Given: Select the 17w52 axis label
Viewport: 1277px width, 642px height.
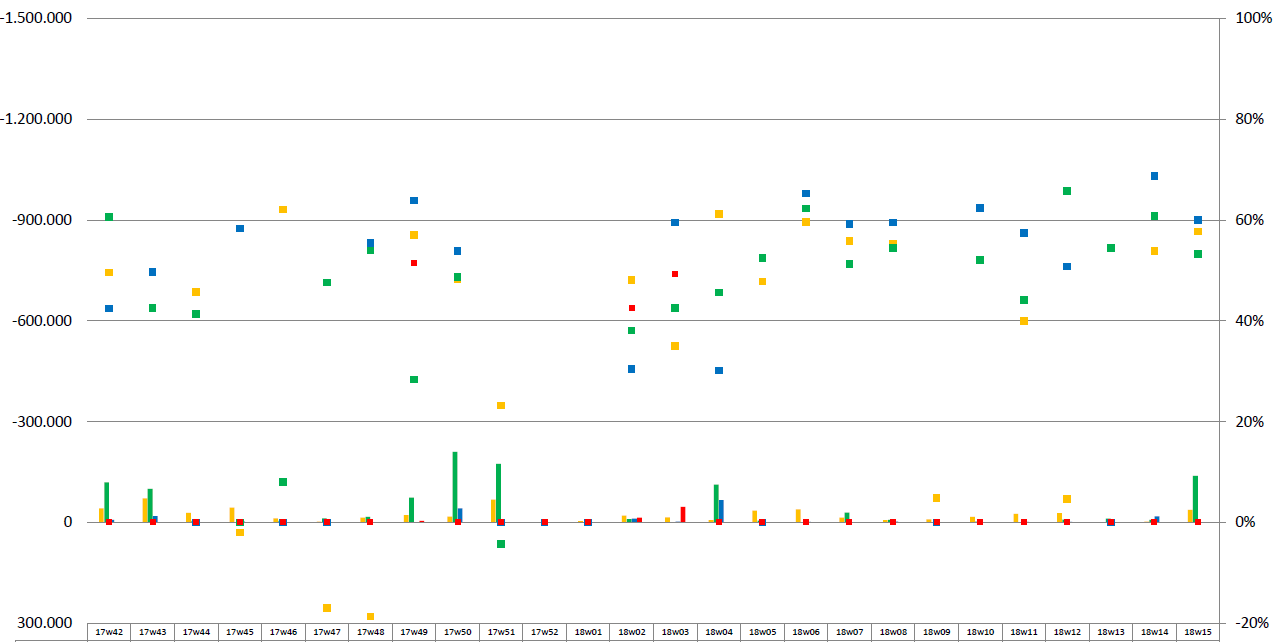Looking at the screenshot, I should tap(544, 632).
